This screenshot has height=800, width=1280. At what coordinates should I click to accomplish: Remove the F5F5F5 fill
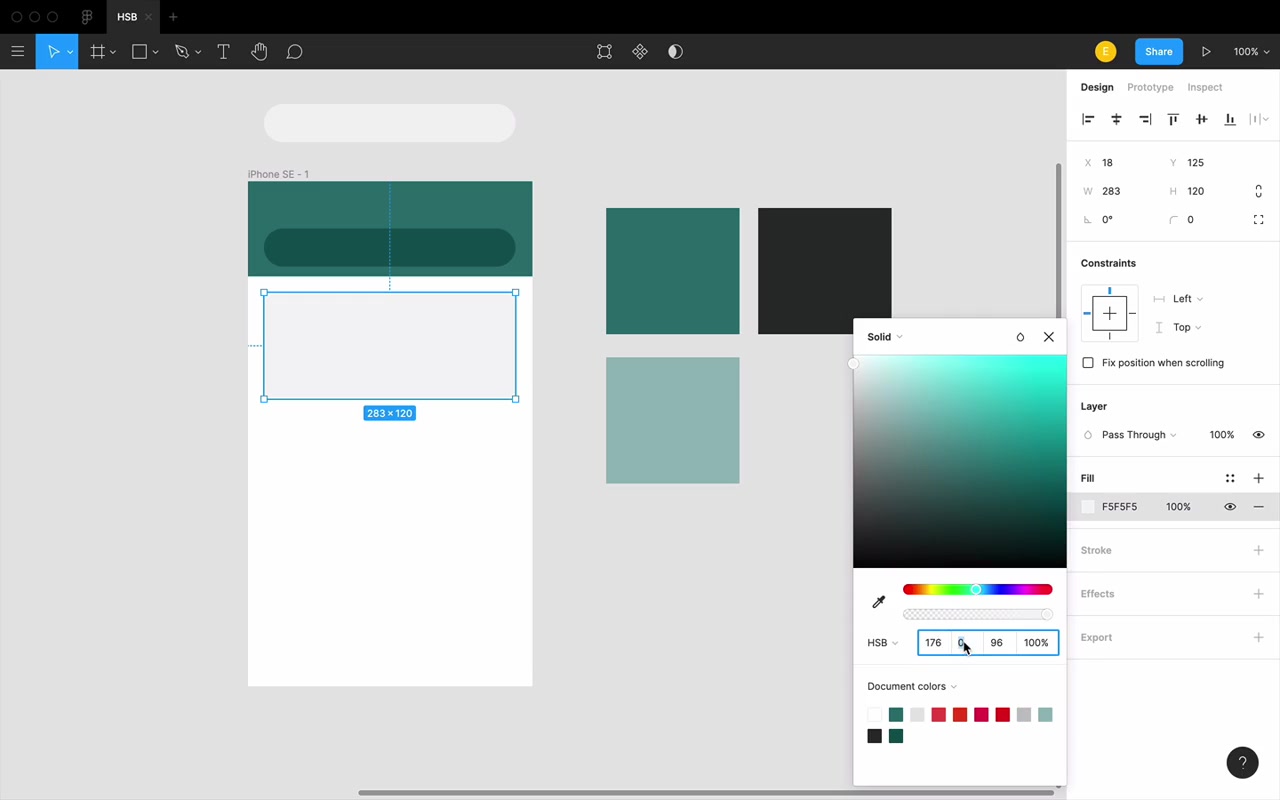1258,507
